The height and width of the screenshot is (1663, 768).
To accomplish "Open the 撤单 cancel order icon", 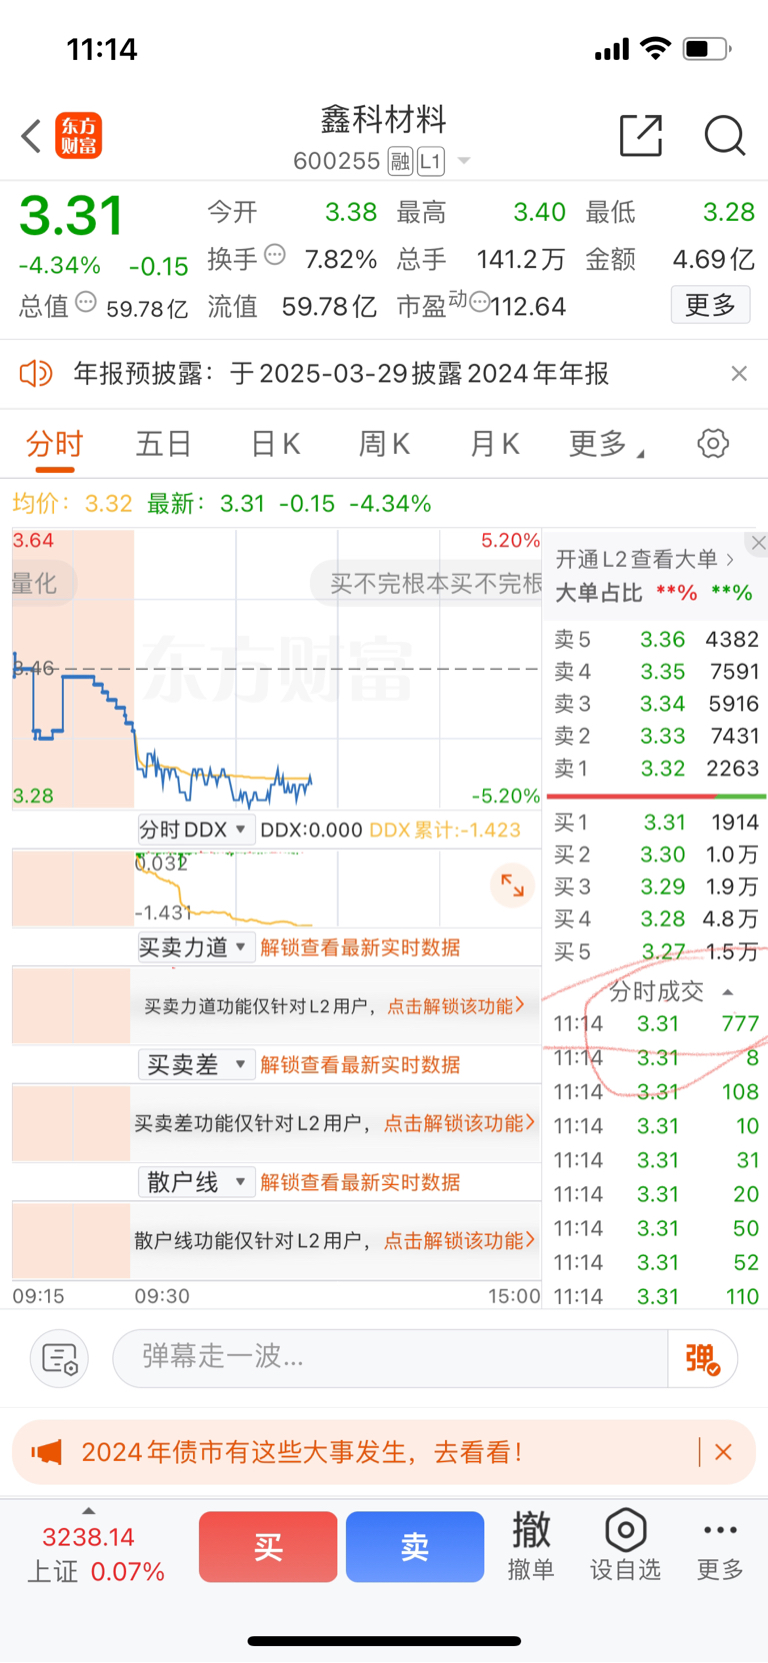I will [531, 1545].
